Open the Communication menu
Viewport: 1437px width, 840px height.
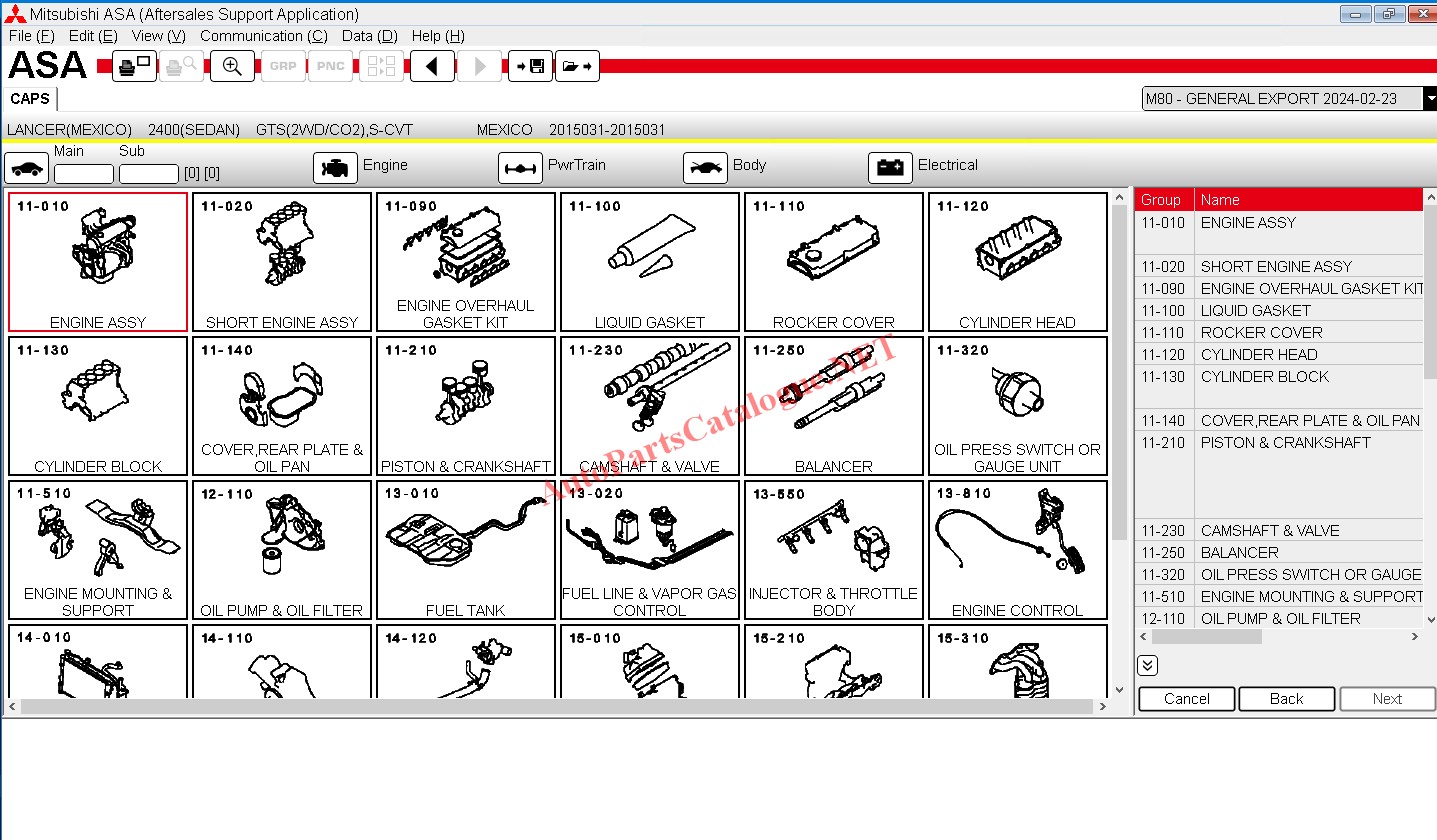(264, 36)
